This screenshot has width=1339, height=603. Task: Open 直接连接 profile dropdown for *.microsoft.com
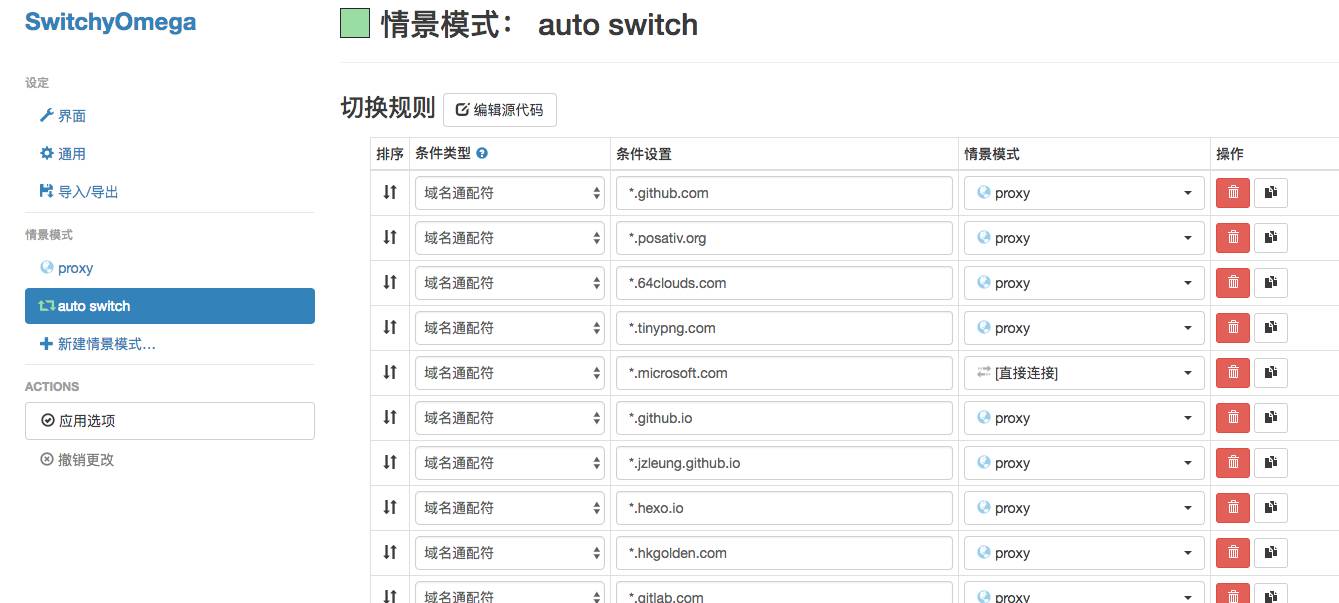click(1084, 373)
